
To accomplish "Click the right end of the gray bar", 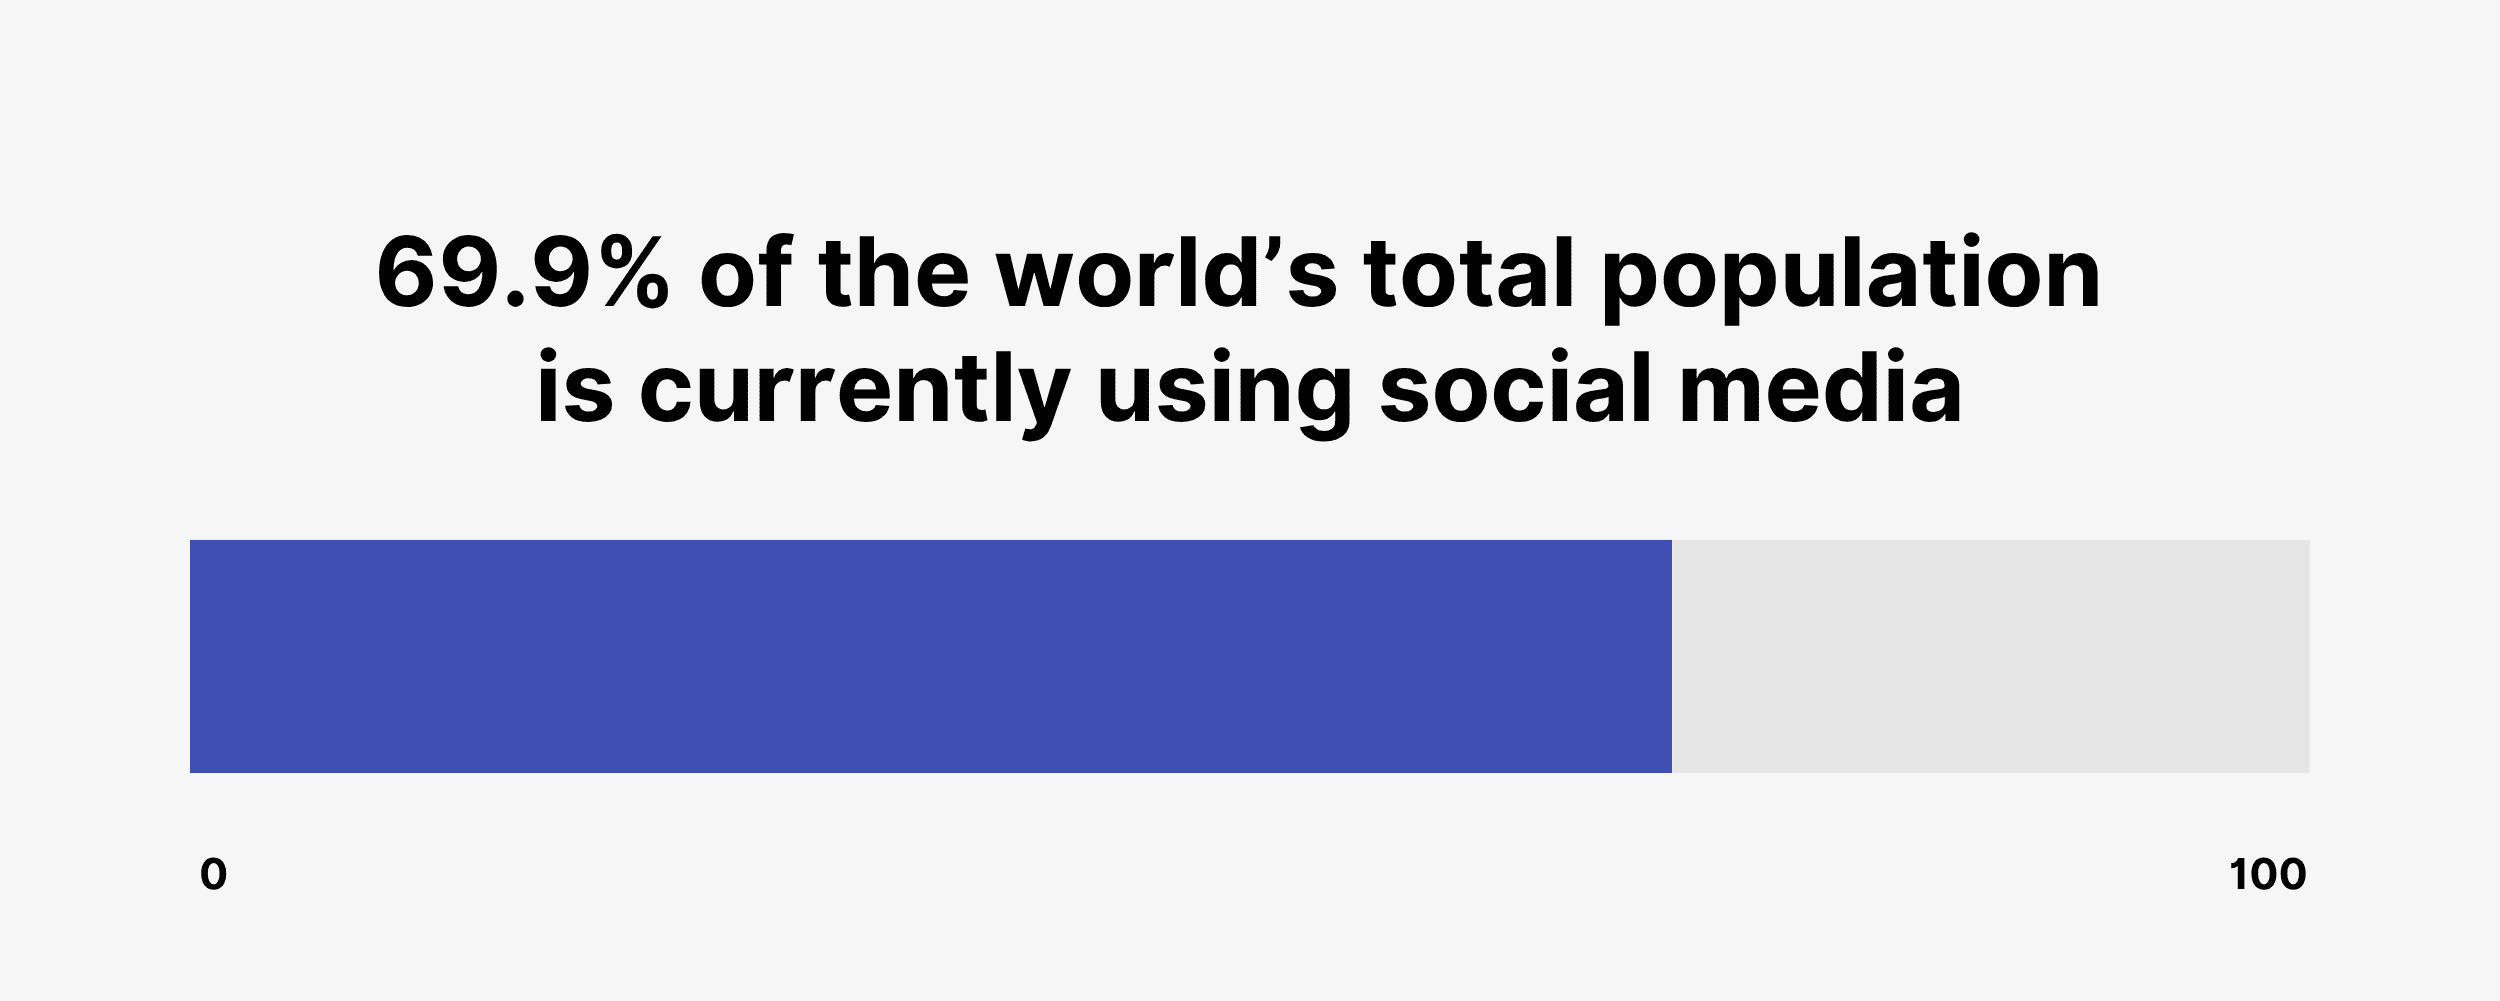I will click(2305, 656).
